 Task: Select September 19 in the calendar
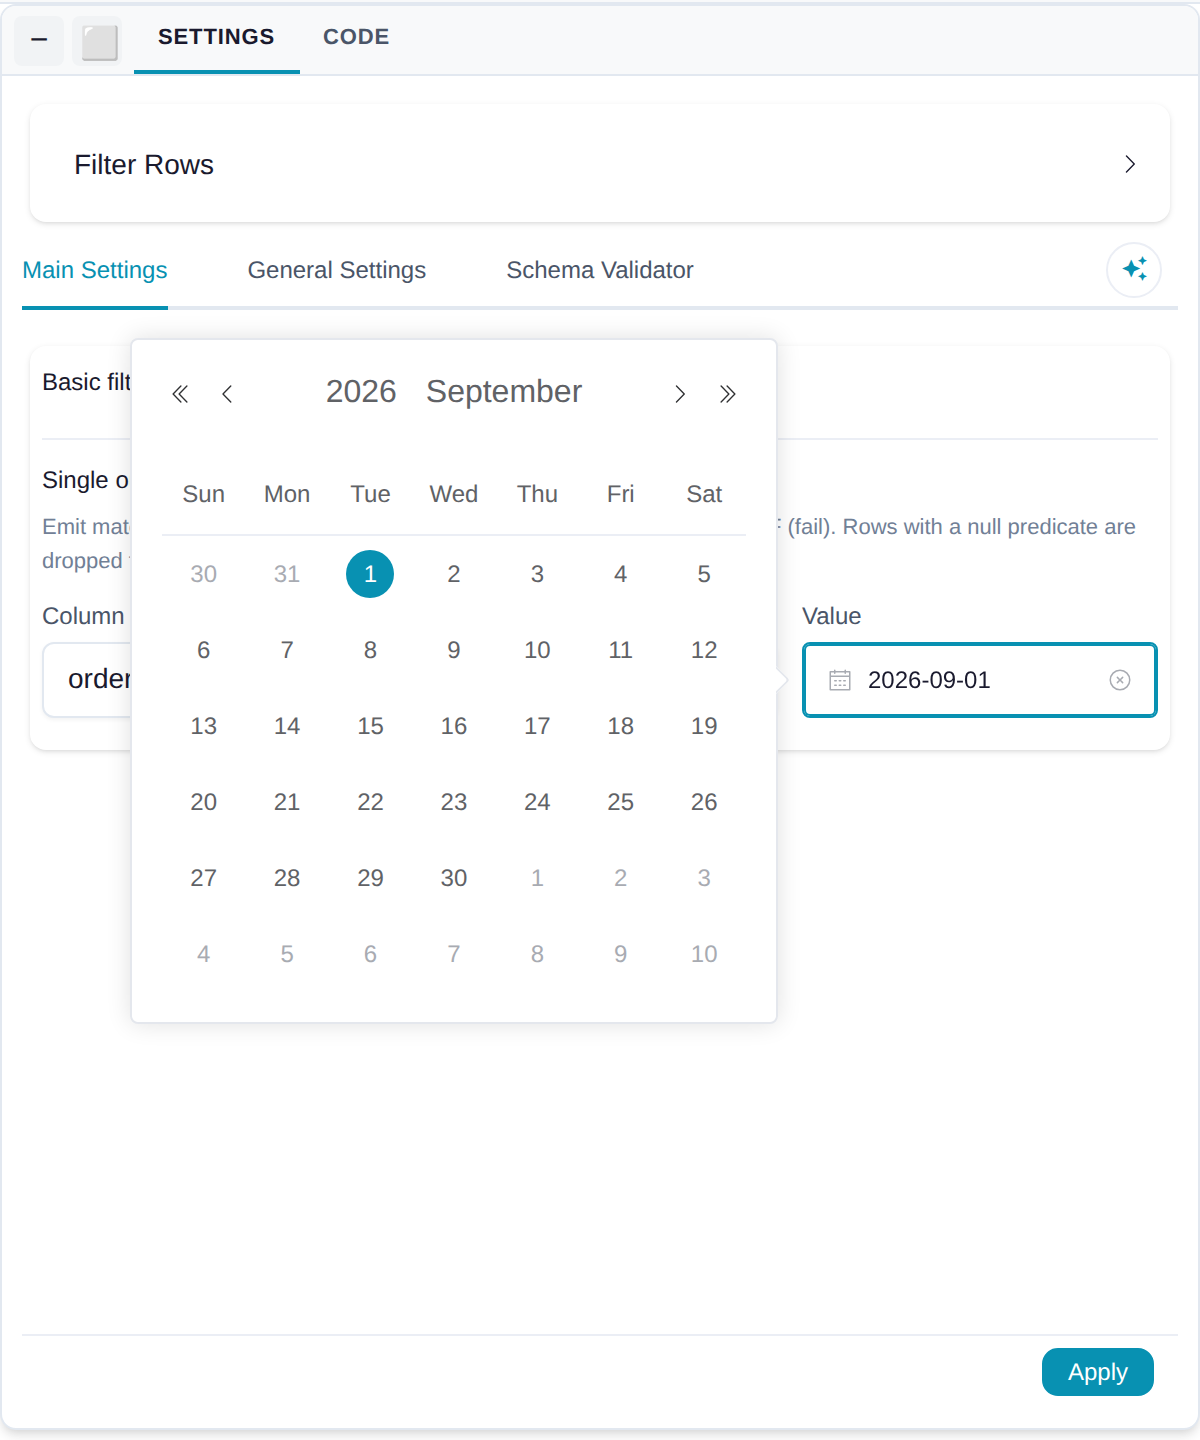[704, 726]
